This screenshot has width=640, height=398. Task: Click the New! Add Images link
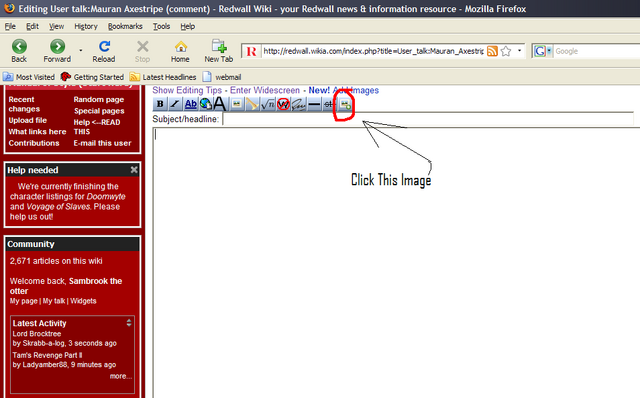[x=344, y=90]
